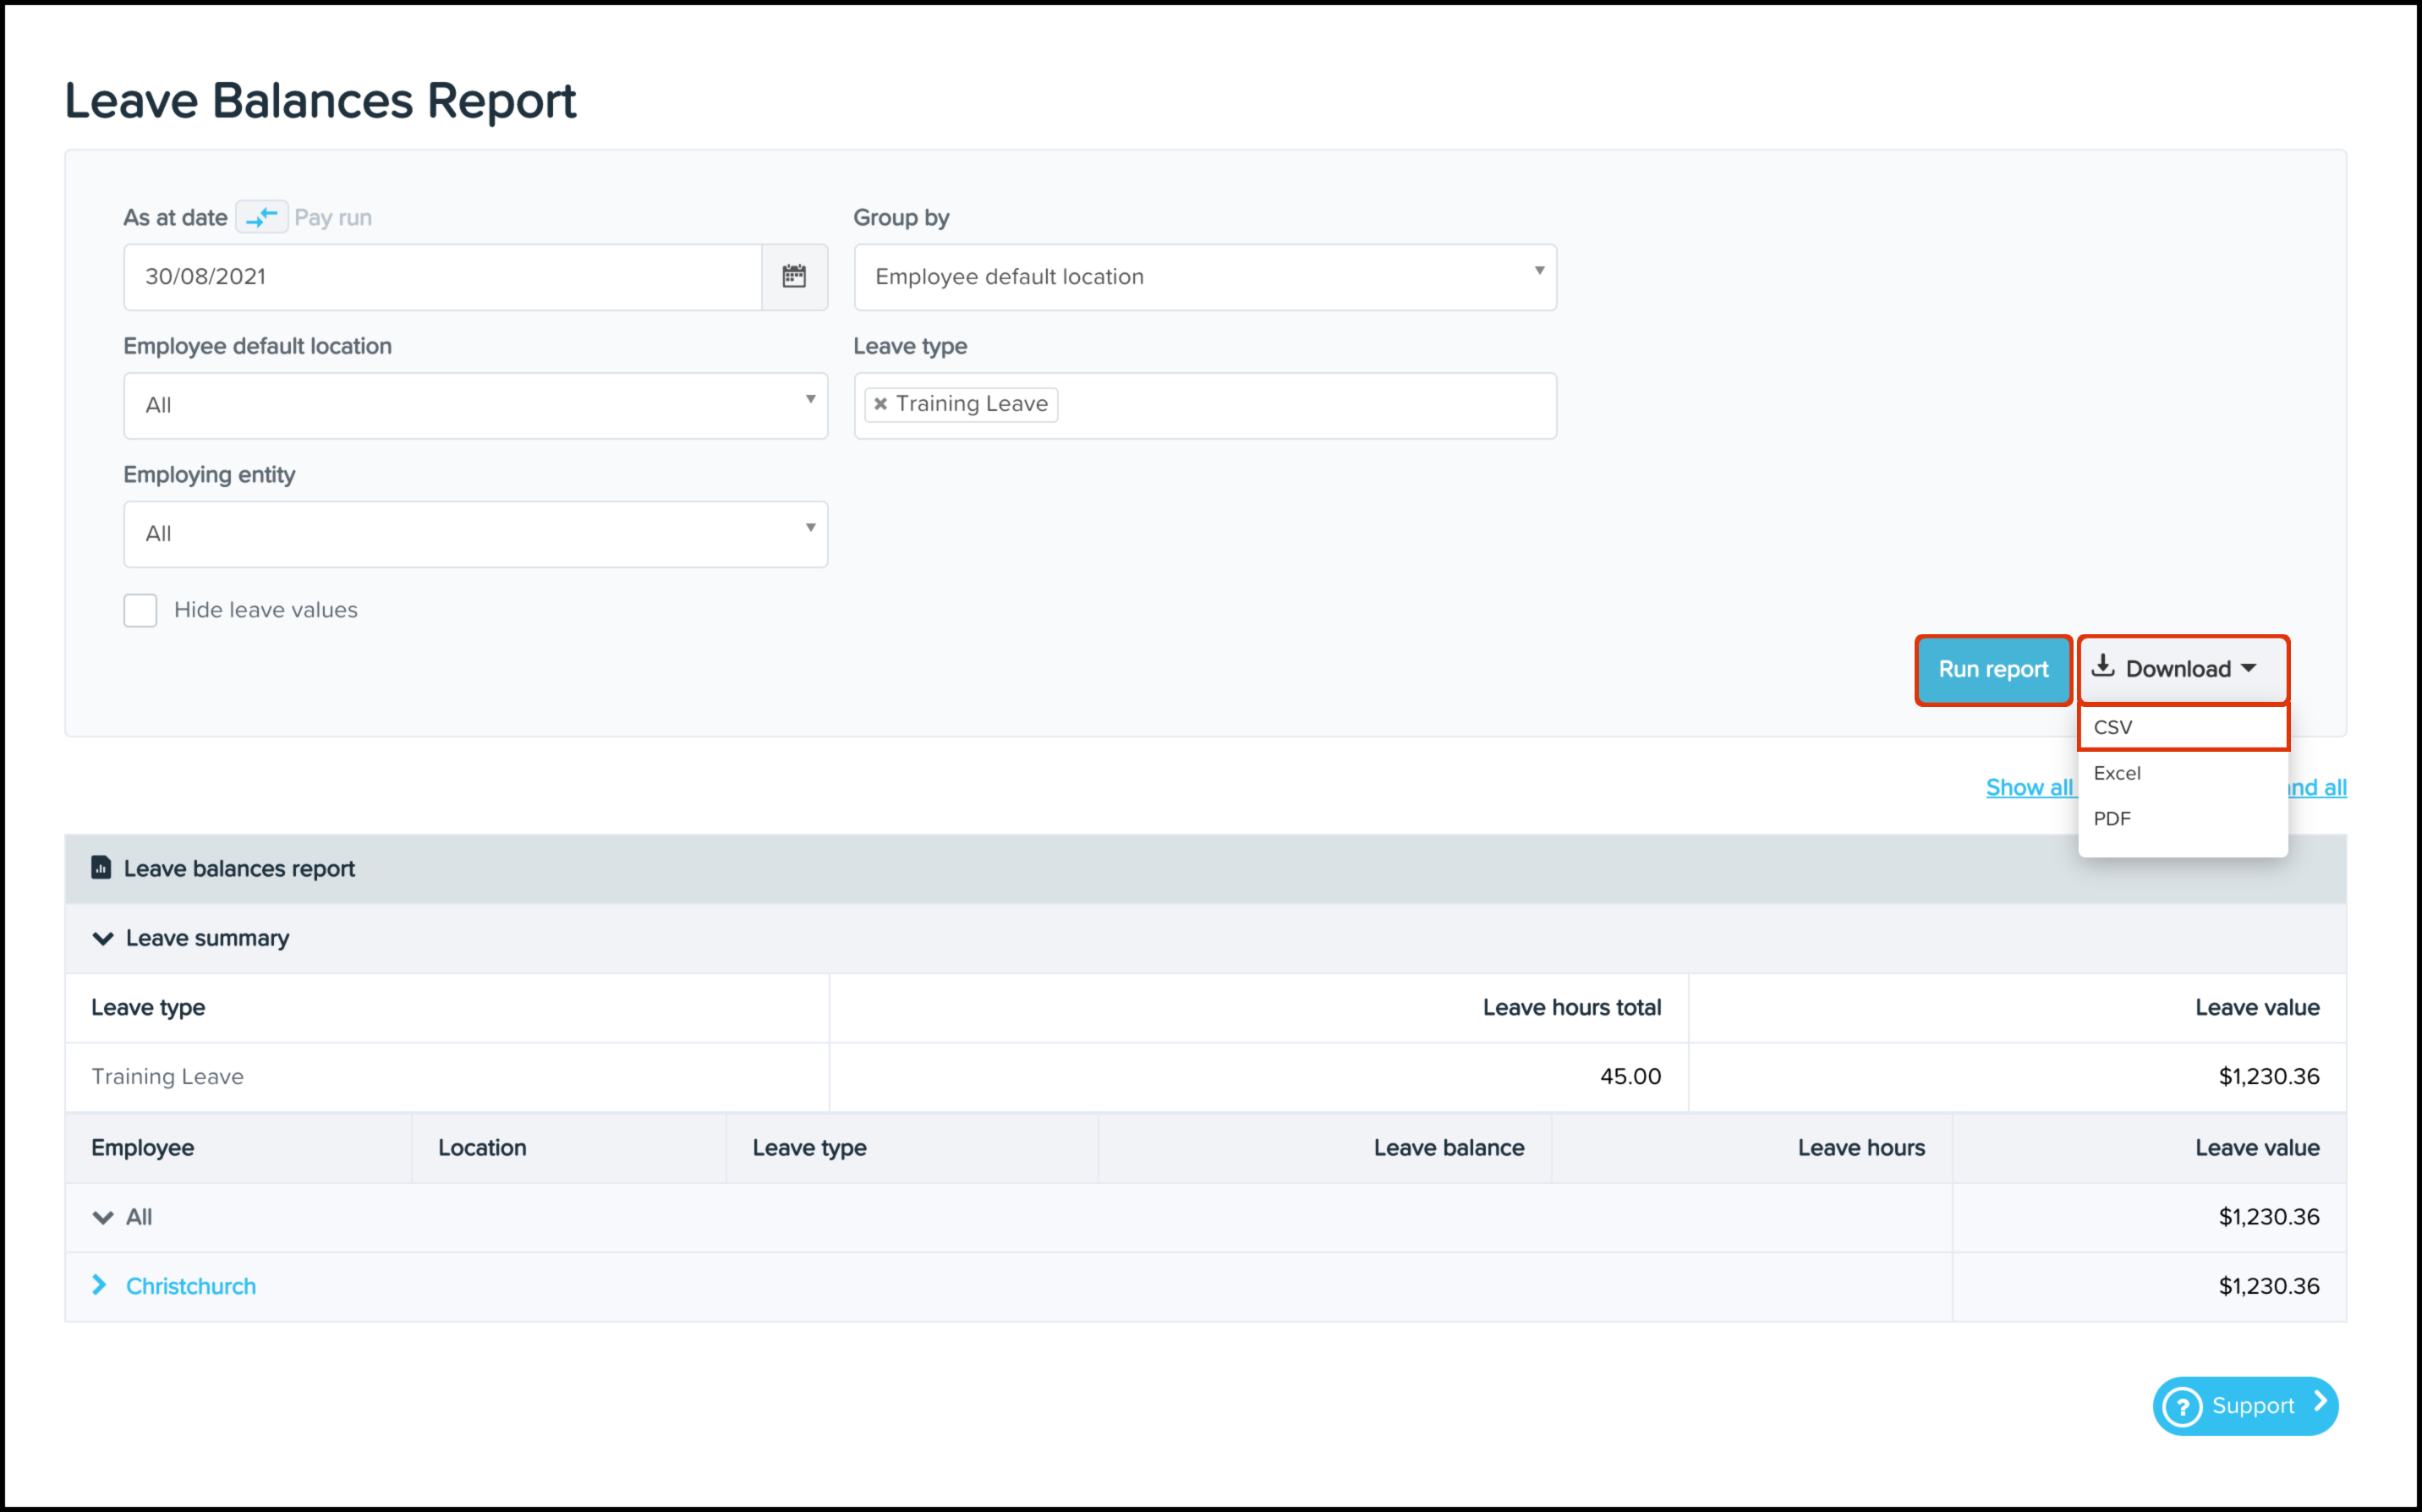Open the Group by dropdown
The height and width of the screenshot is (1512, 2422).
click(1204, 277)
